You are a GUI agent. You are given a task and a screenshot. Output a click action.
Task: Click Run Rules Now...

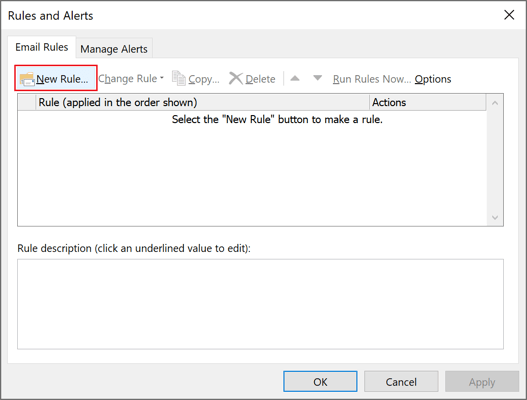click(372, 79)
